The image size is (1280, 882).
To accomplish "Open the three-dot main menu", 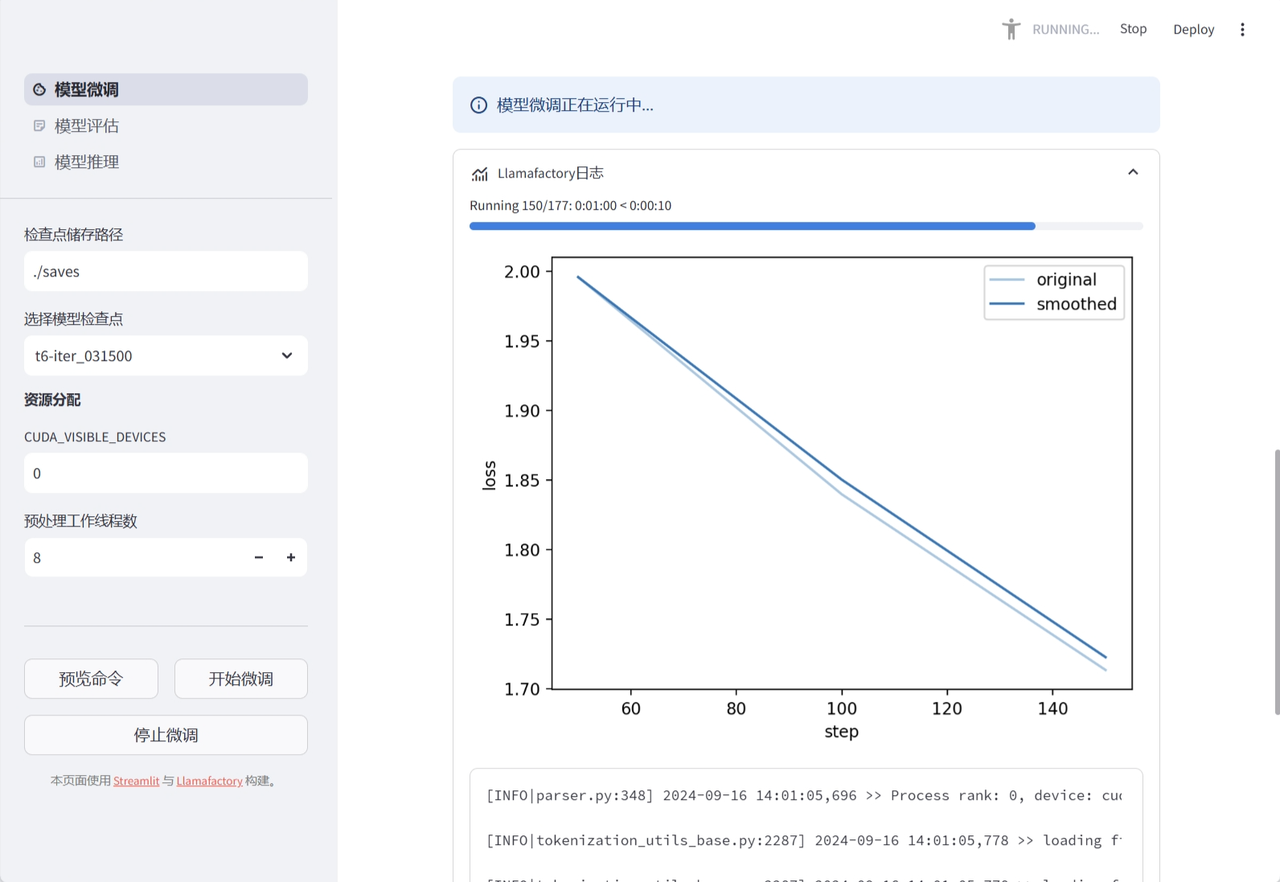I will pos(1242,29).
